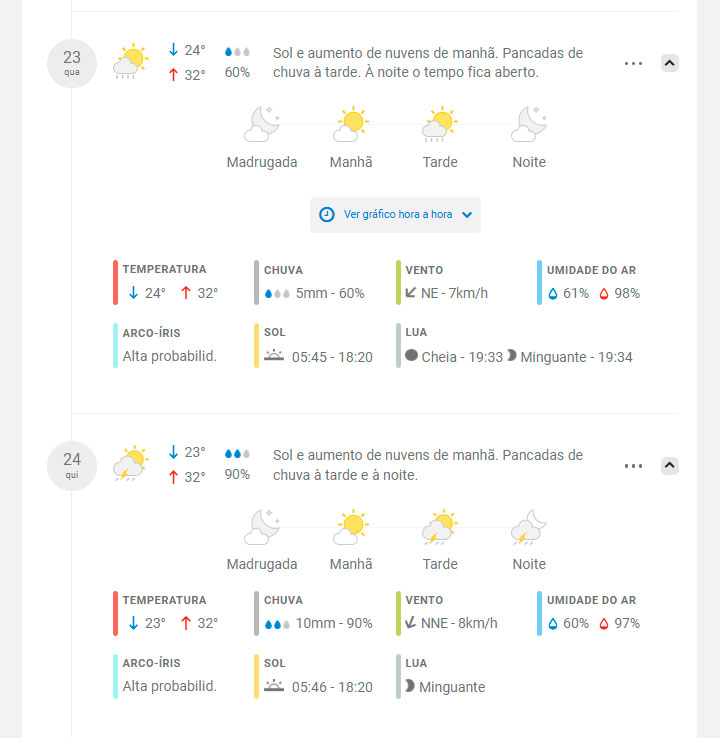Click the weather summary icon for day 24

[x=131, y=464]
